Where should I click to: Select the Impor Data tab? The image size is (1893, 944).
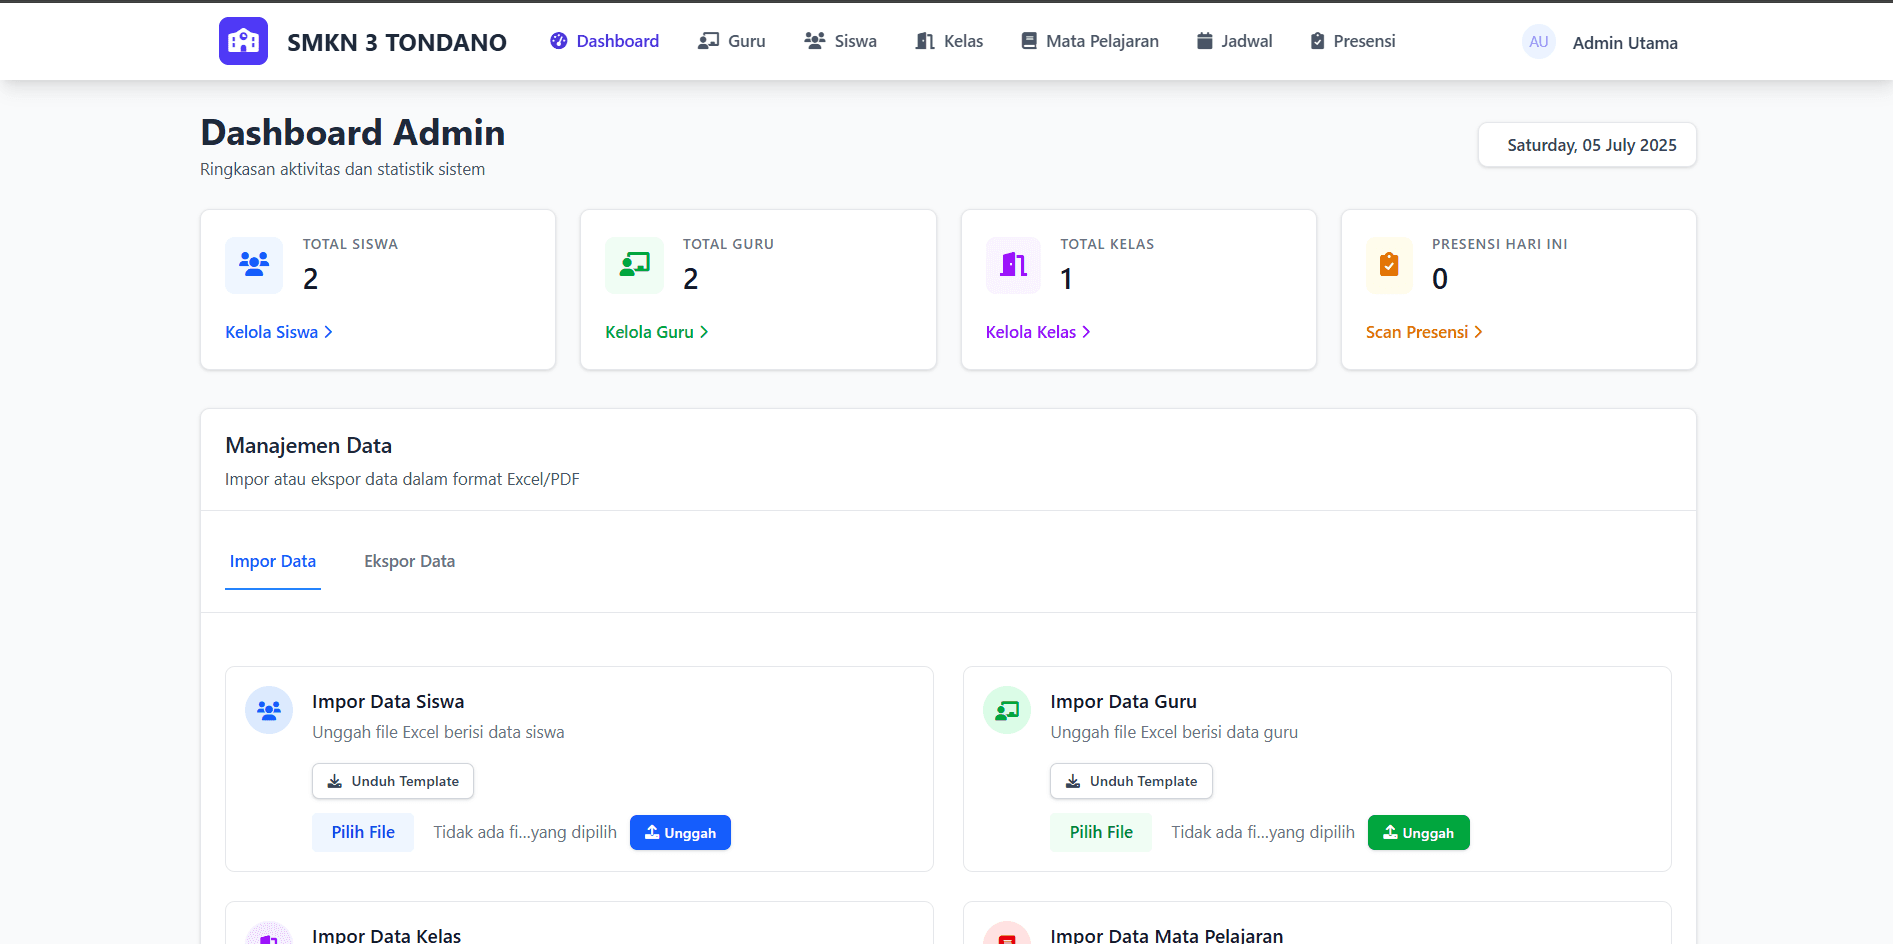coord(273,561)
